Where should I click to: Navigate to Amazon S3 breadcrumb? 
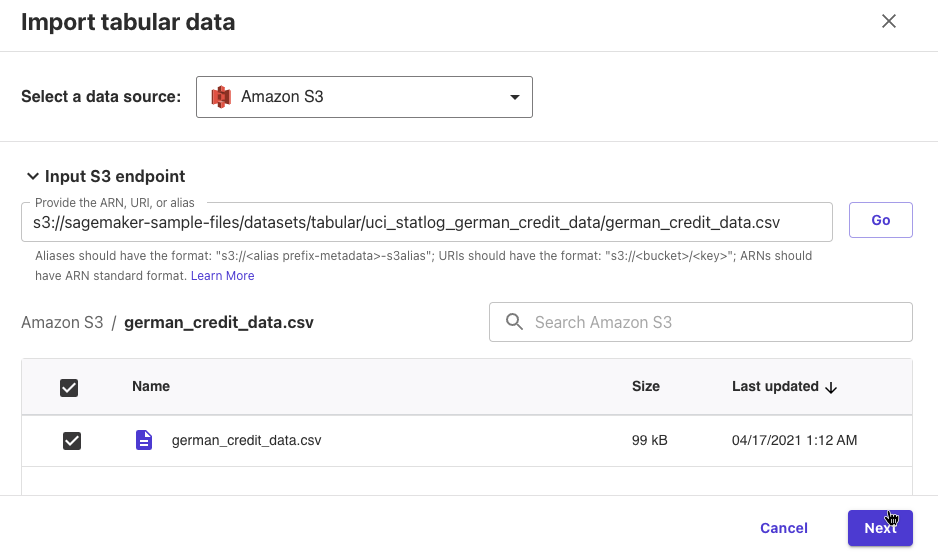point(62,322)
